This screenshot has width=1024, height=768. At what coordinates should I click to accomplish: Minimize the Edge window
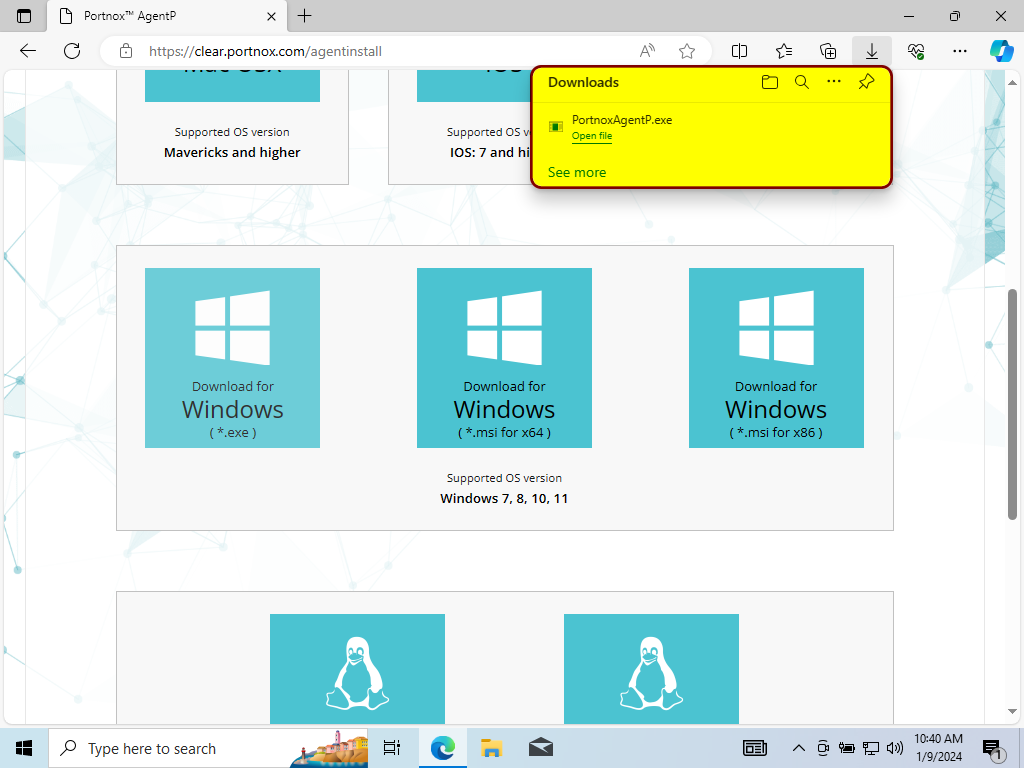pos(909,16)
